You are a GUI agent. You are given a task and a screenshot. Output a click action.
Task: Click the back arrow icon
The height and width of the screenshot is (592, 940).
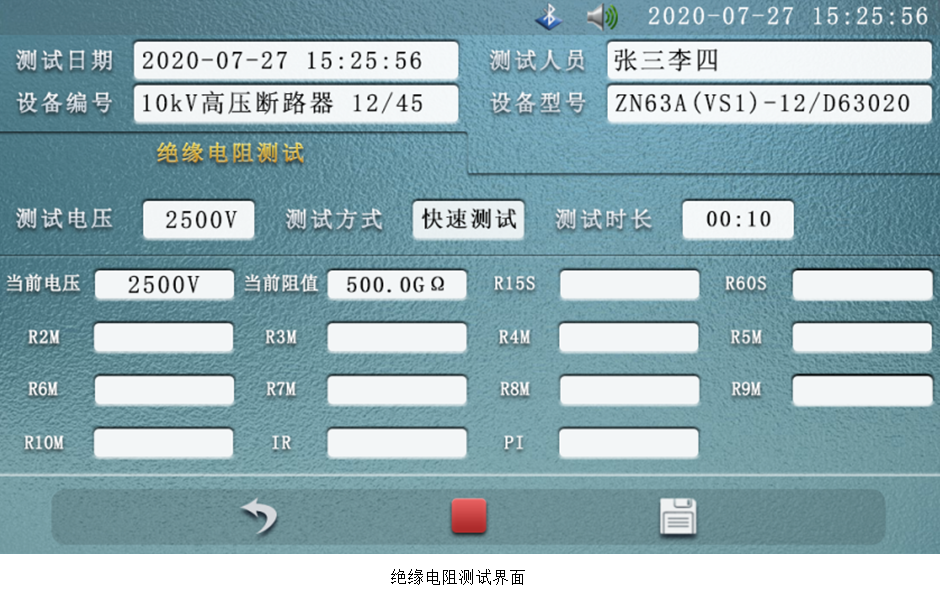pos(260,516)
